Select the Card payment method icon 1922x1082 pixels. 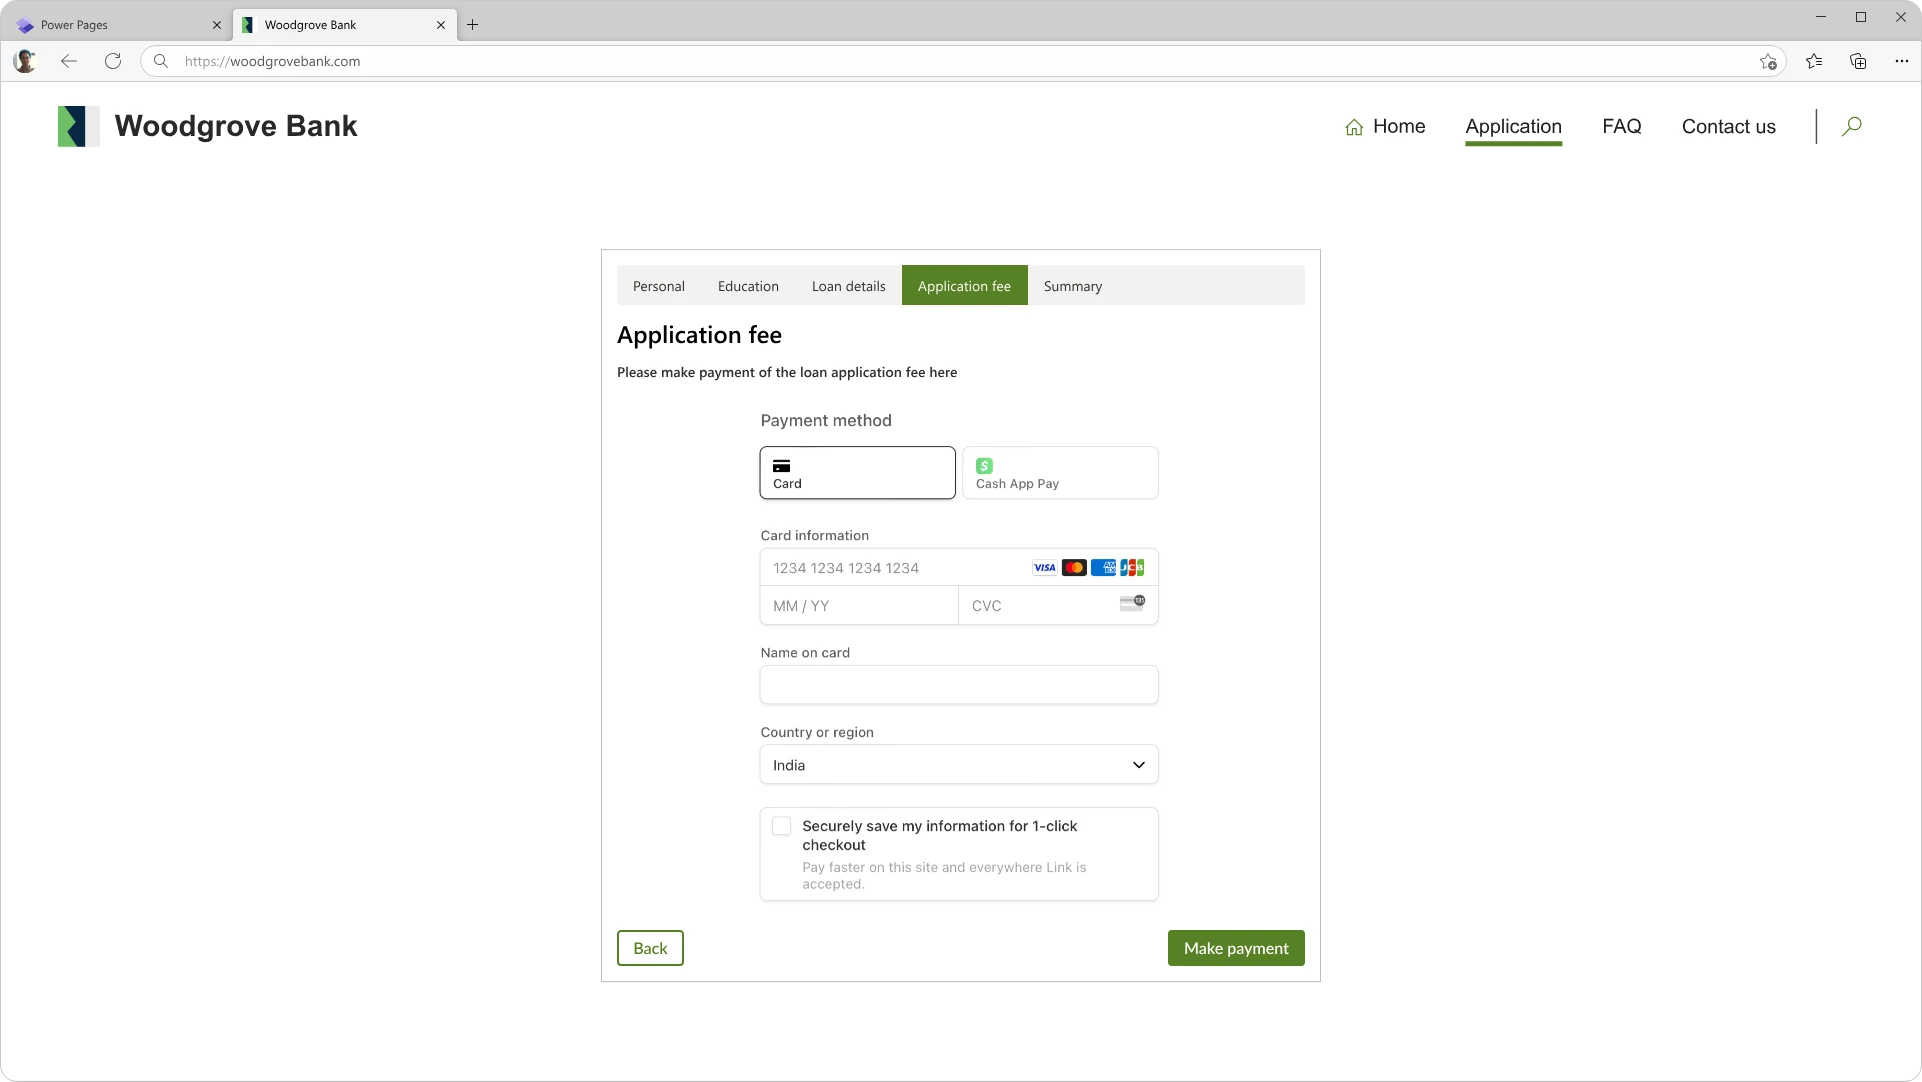click(783, 465)
